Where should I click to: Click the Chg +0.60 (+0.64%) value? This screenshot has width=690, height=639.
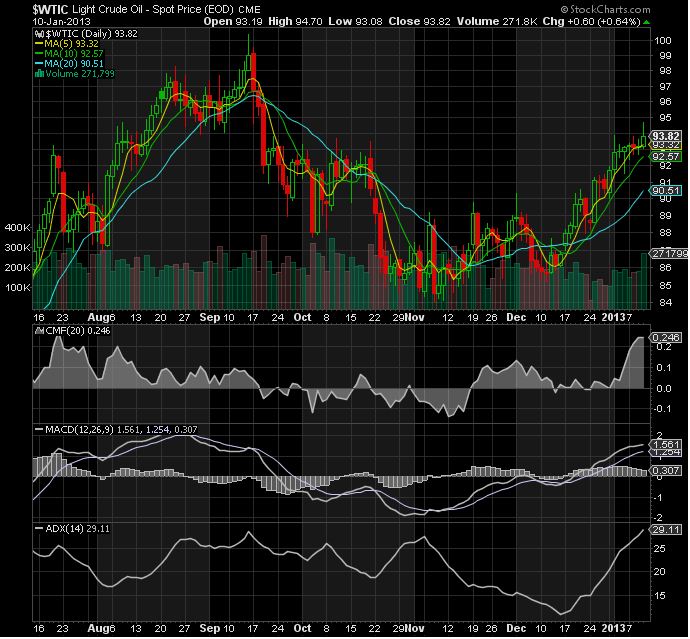[x=591, y=21]
